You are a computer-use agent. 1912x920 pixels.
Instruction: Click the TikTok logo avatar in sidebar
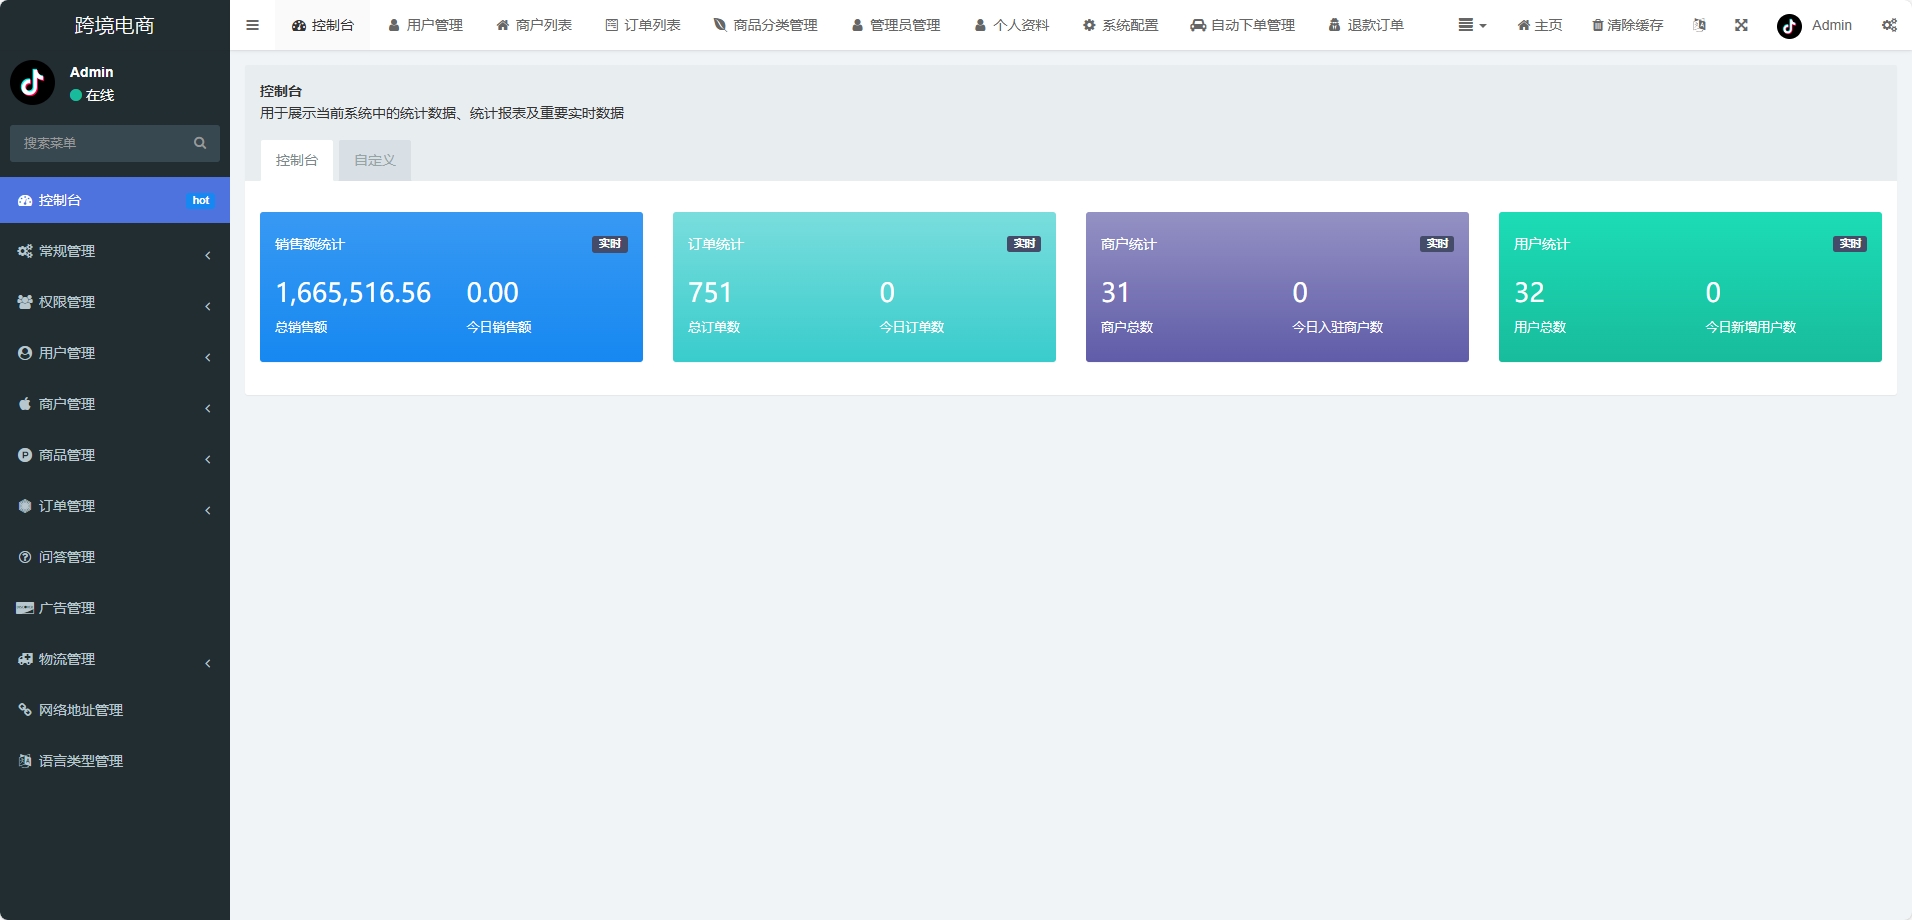[32, 83]
